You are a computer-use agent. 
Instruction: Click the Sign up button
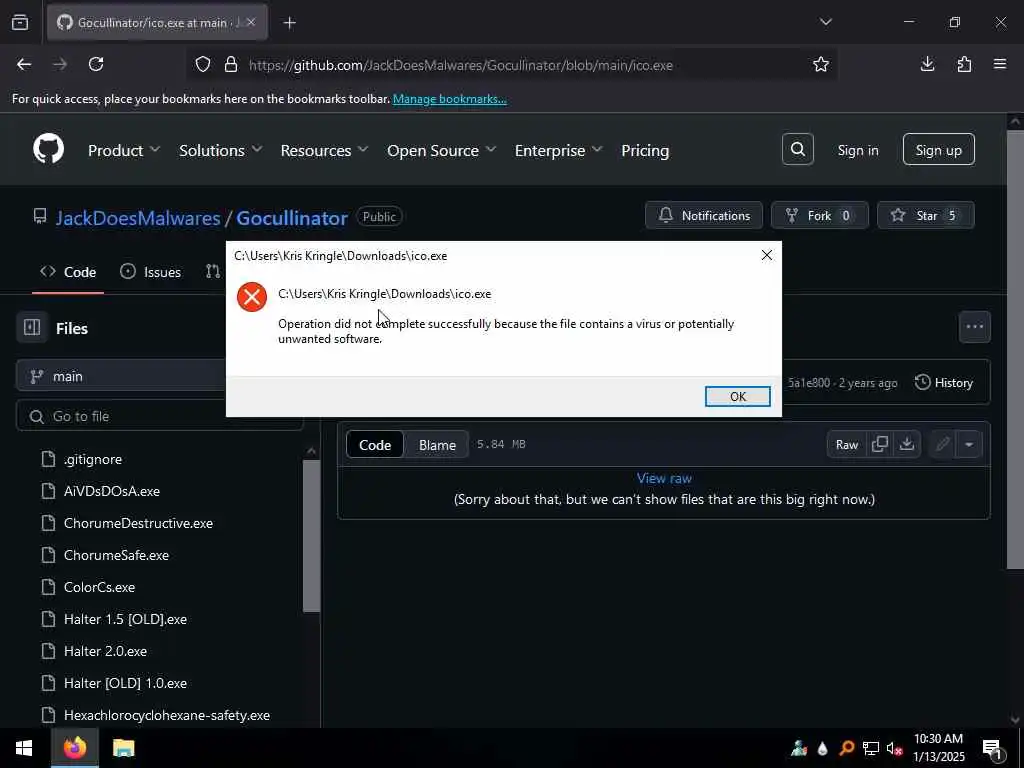tap(938, 150)
